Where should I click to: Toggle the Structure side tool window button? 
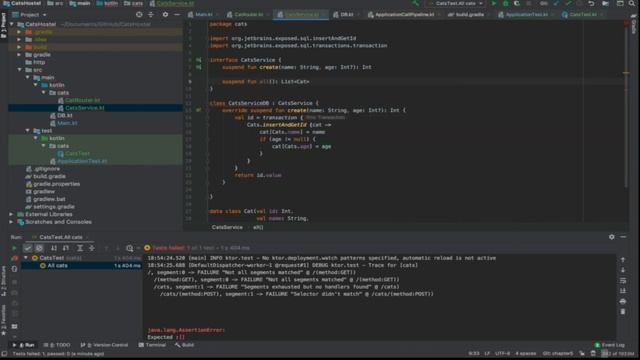(4, 280)
